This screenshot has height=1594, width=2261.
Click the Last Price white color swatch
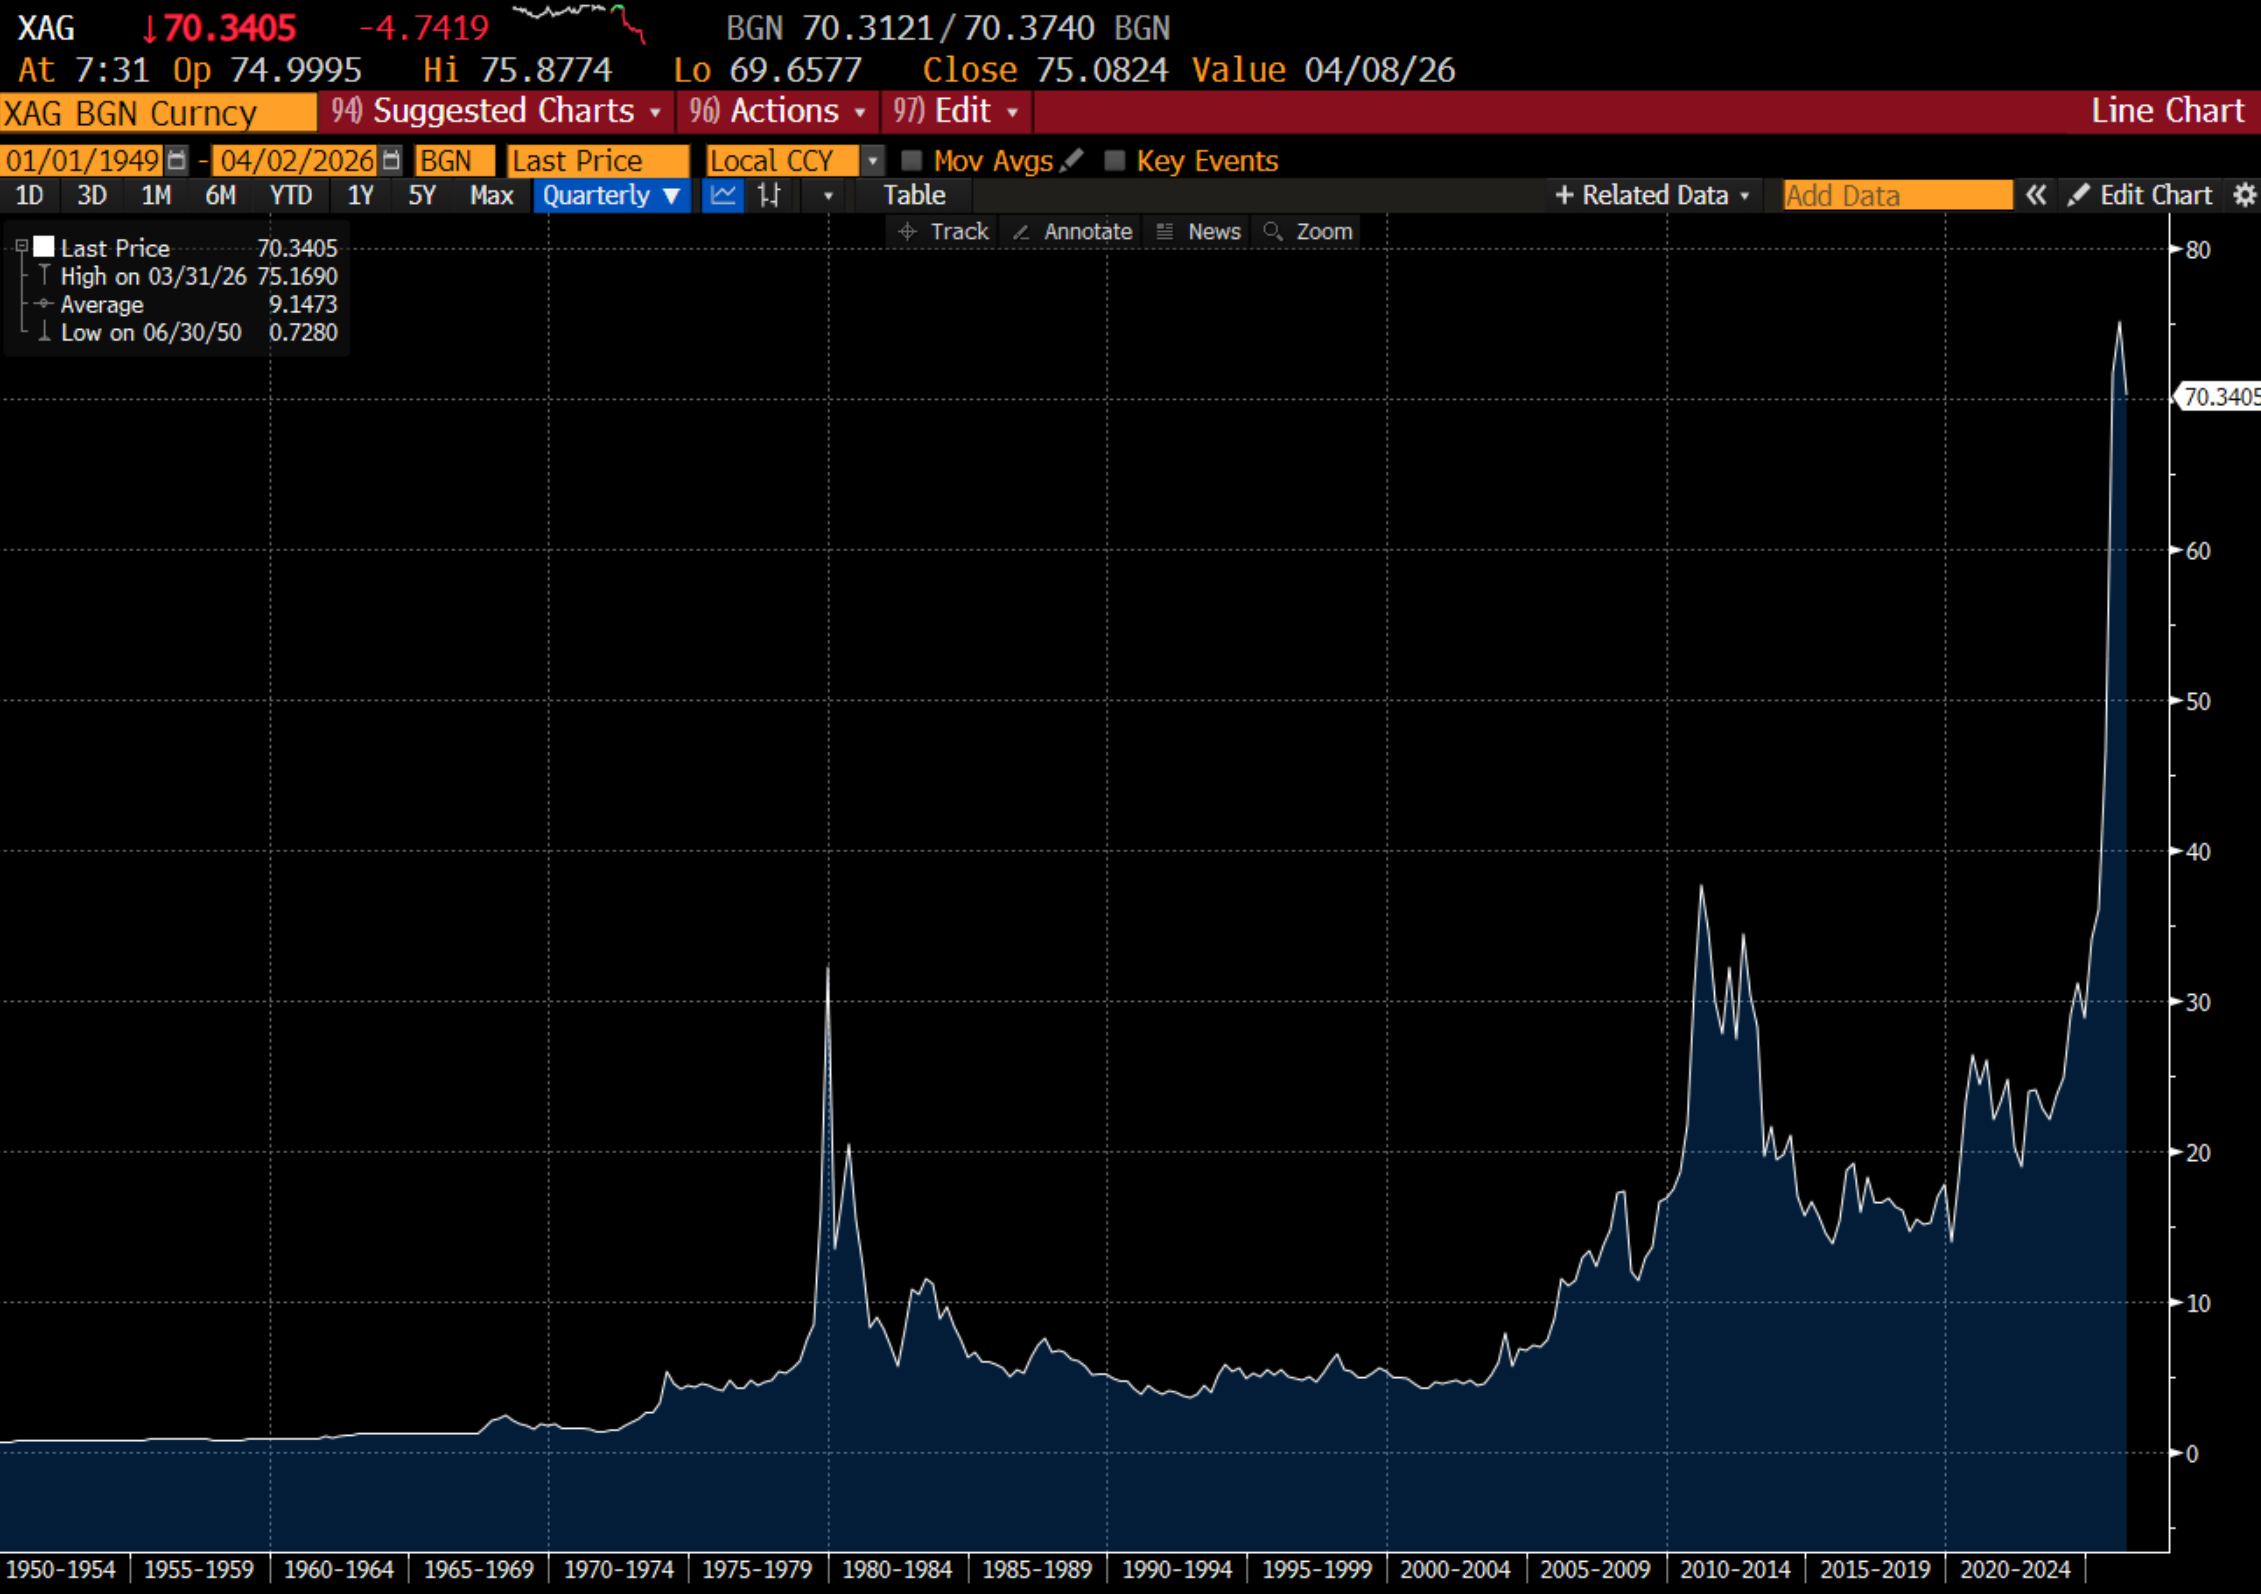(x=44, y=247)
